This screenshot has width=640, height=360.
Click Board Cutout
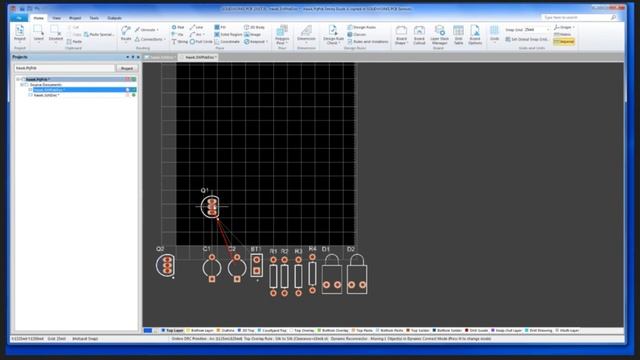419,34
